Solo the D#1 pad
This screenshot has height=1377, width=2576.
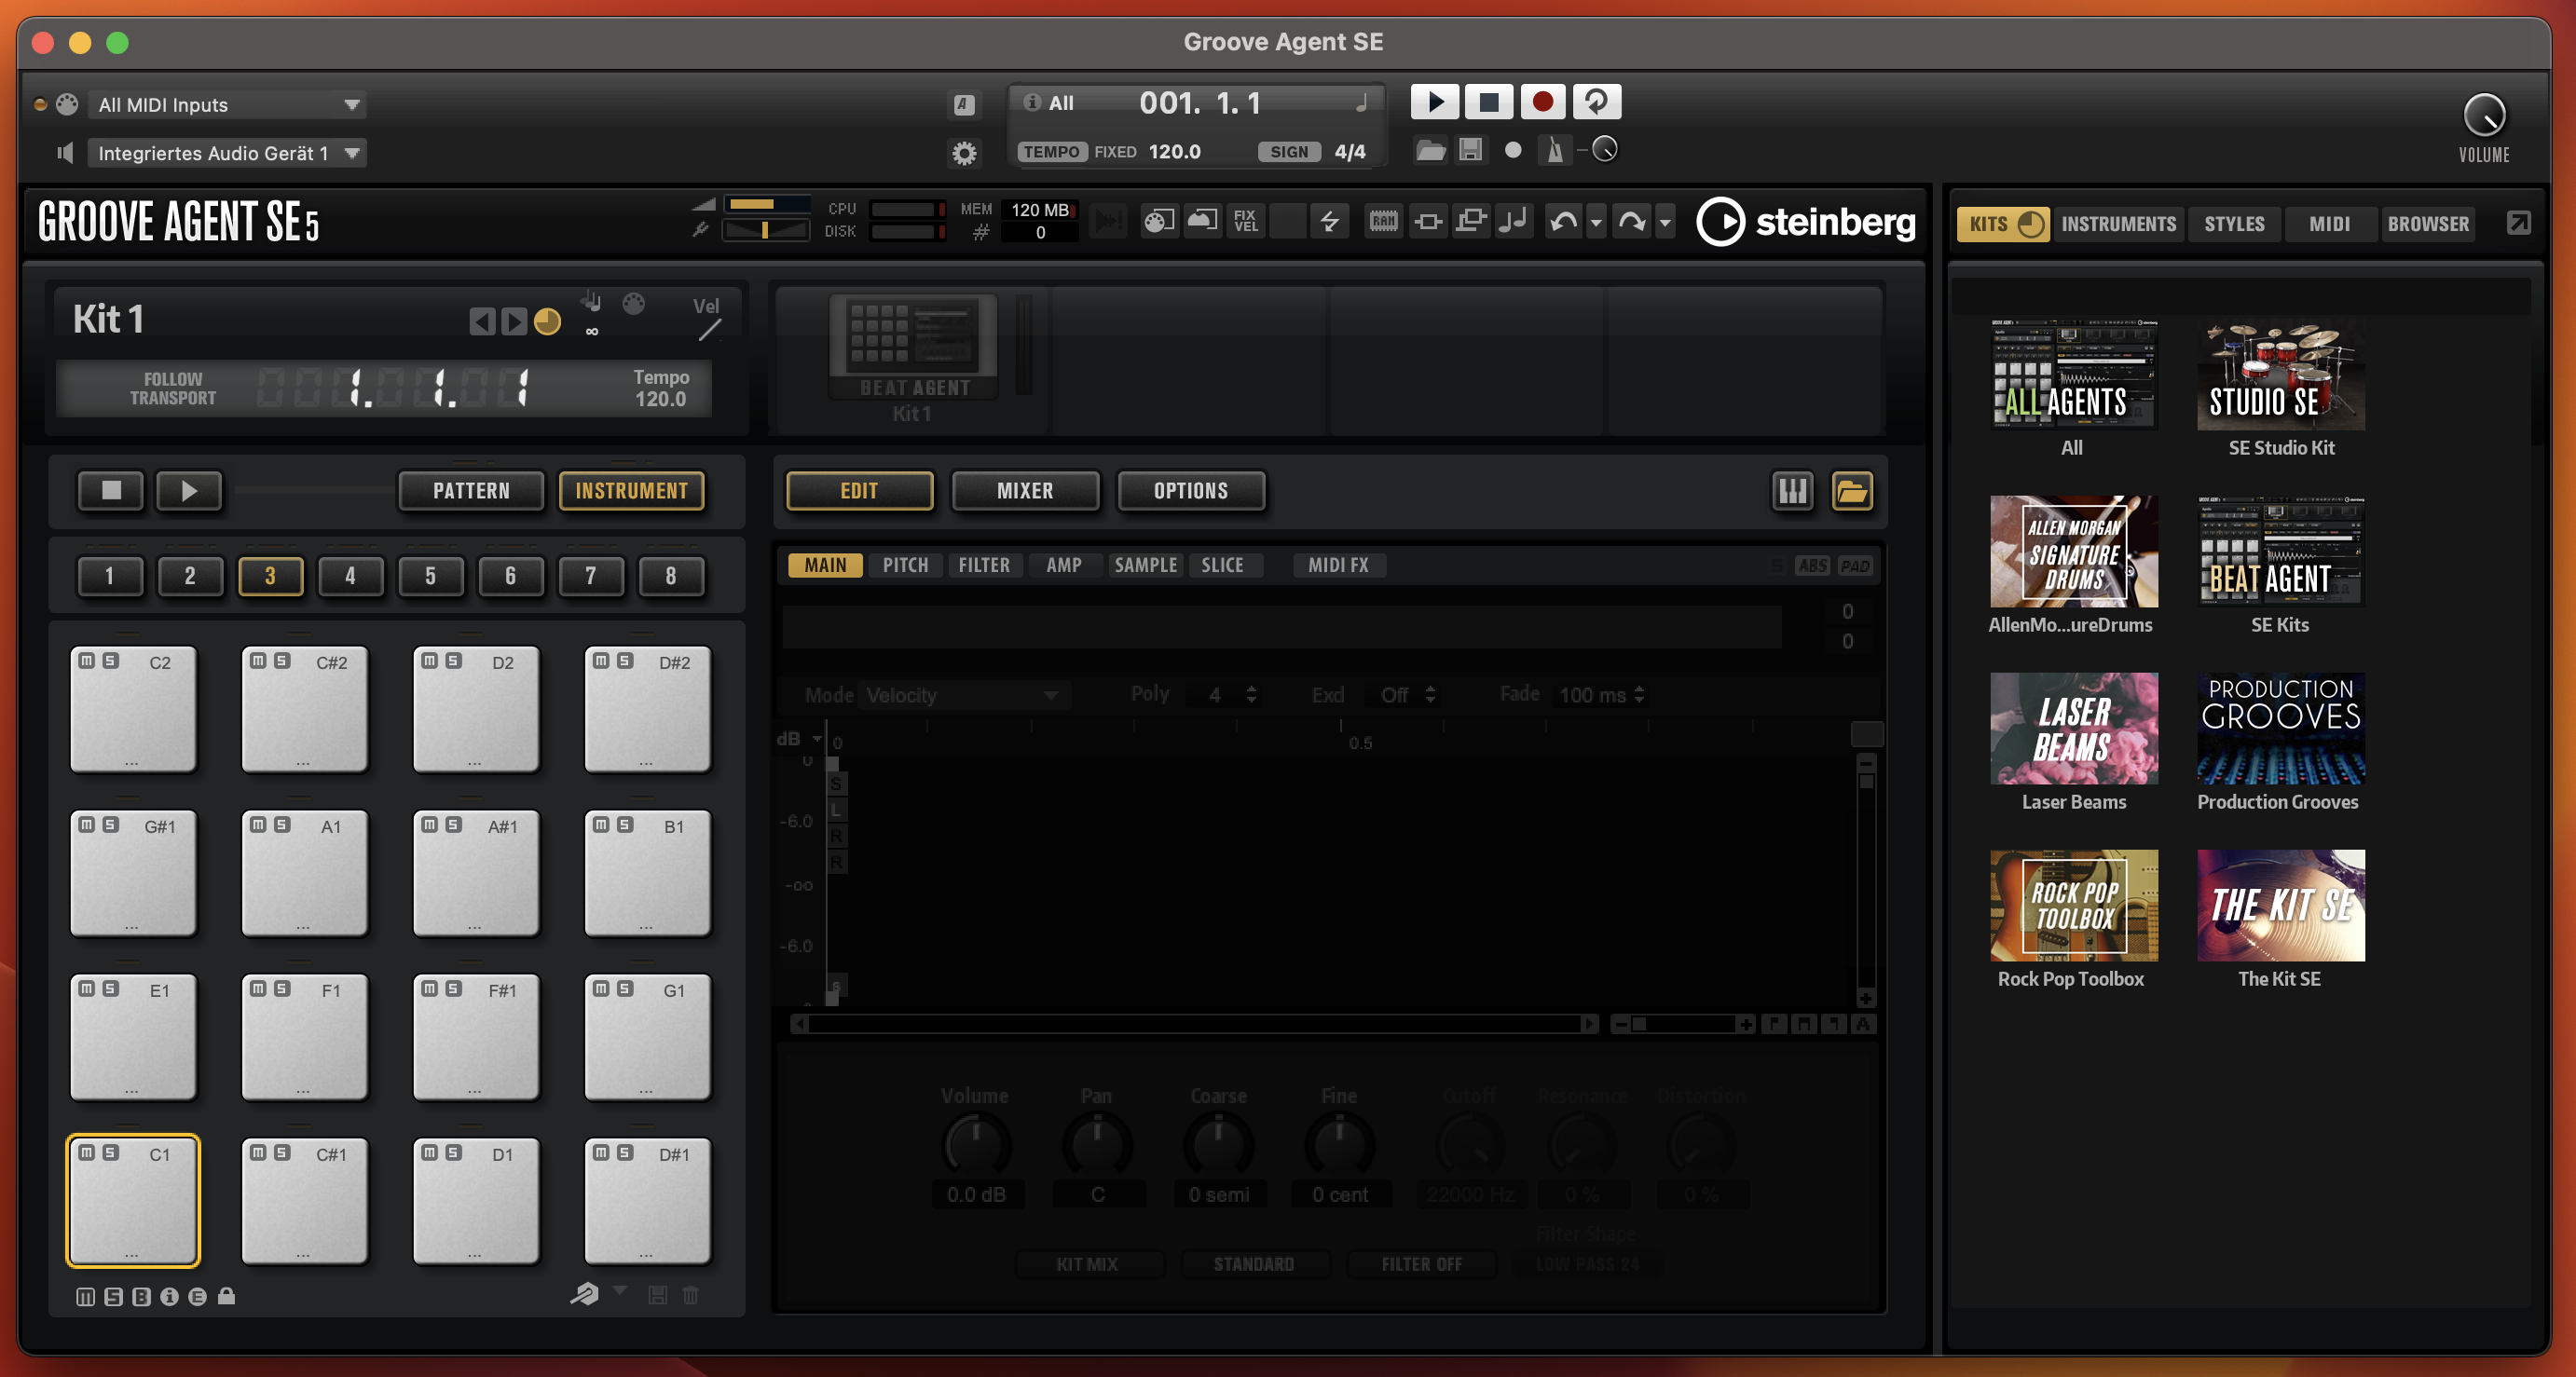625,1153
